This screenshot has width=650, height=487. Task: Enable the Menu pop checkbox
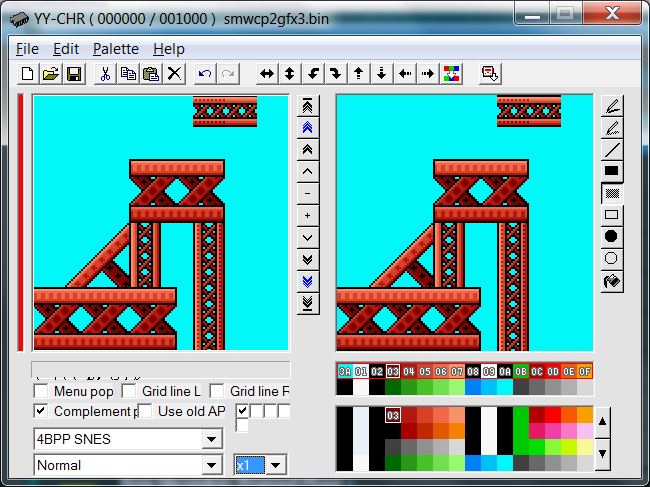[41, 391]
